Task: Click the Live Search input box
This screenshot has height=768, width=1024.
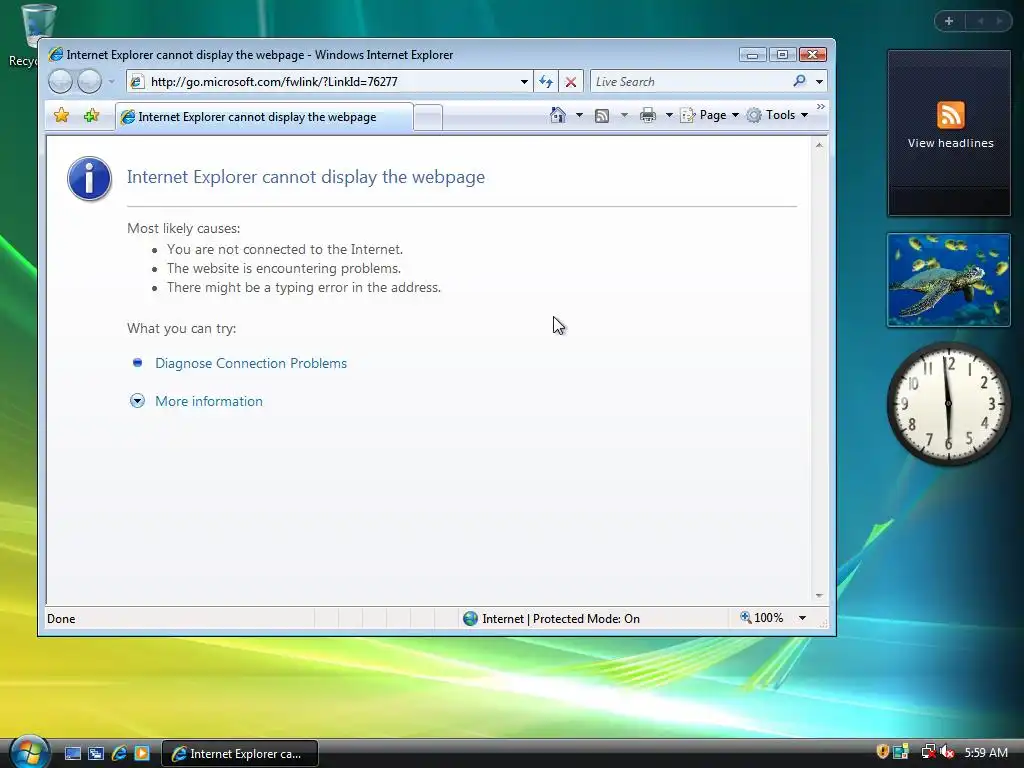Action: coord(690,82)
